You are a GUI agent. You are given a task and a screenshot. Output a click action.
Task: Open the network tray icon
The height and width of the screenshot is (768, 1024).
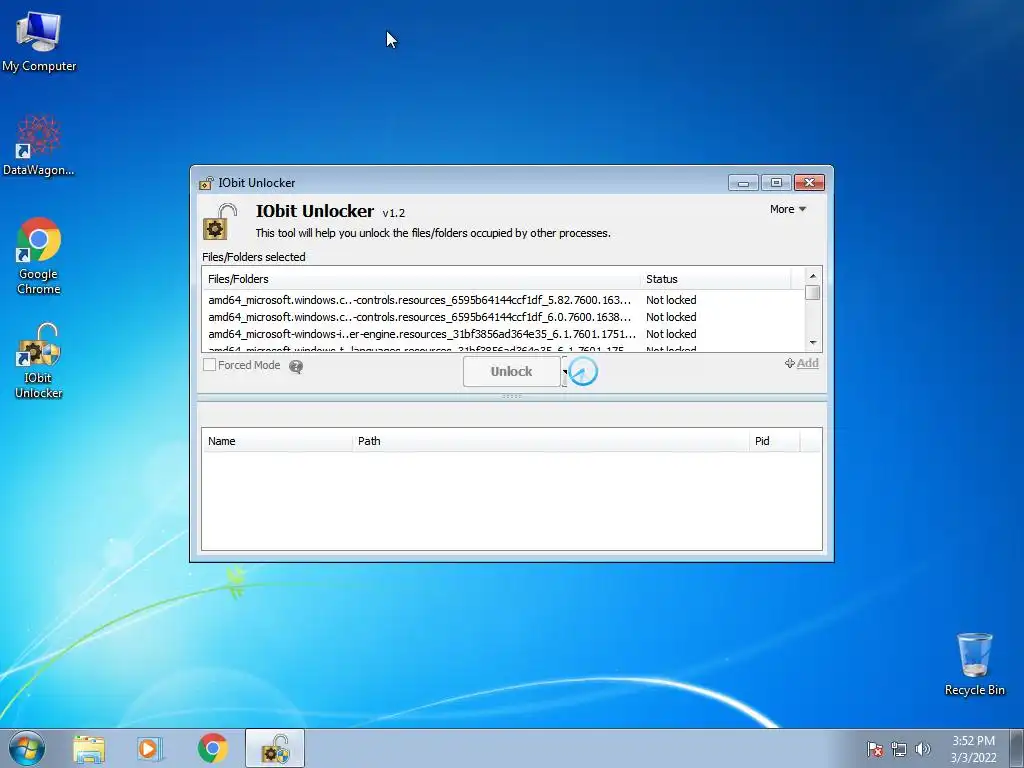(x=899, y=749)
